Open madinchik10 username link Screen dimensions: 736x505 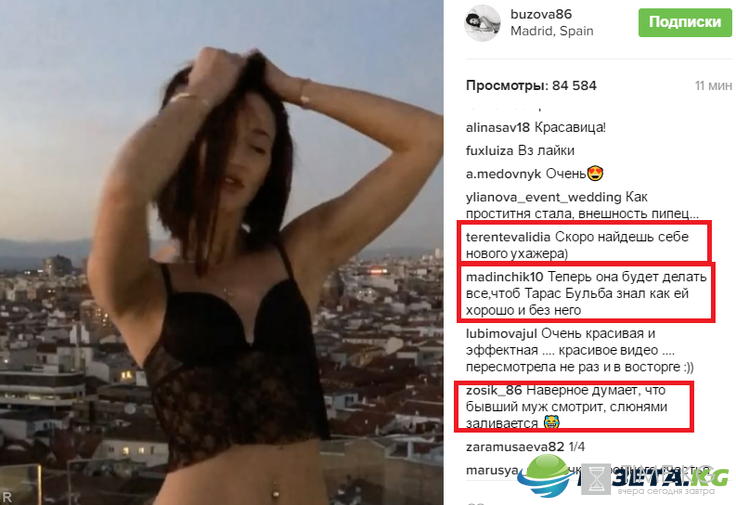pos(504,277)
